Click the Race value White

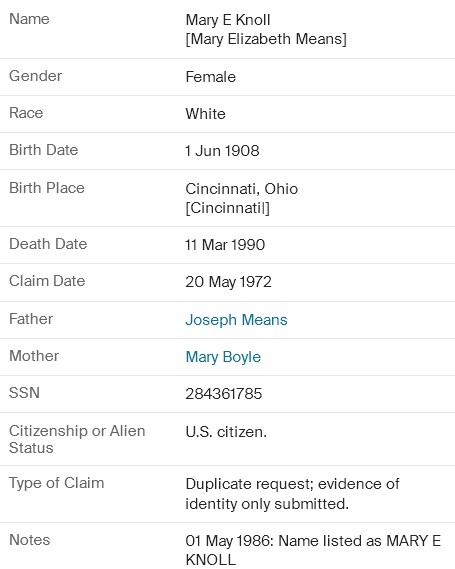tap(205, 114)
